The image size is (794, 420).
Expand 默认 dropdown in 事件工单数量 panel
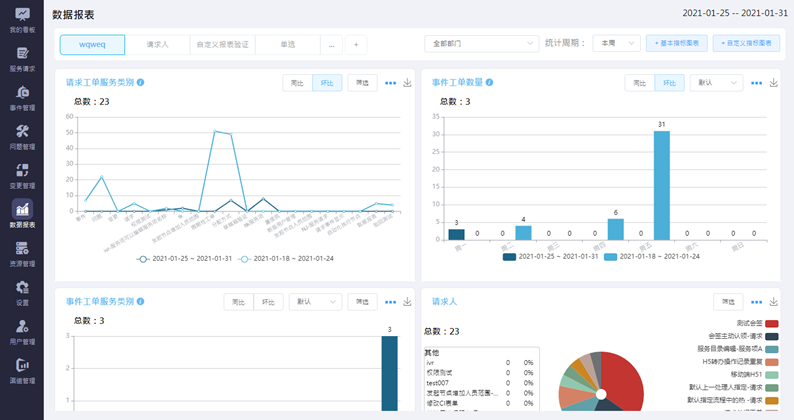tap(715, 83)
